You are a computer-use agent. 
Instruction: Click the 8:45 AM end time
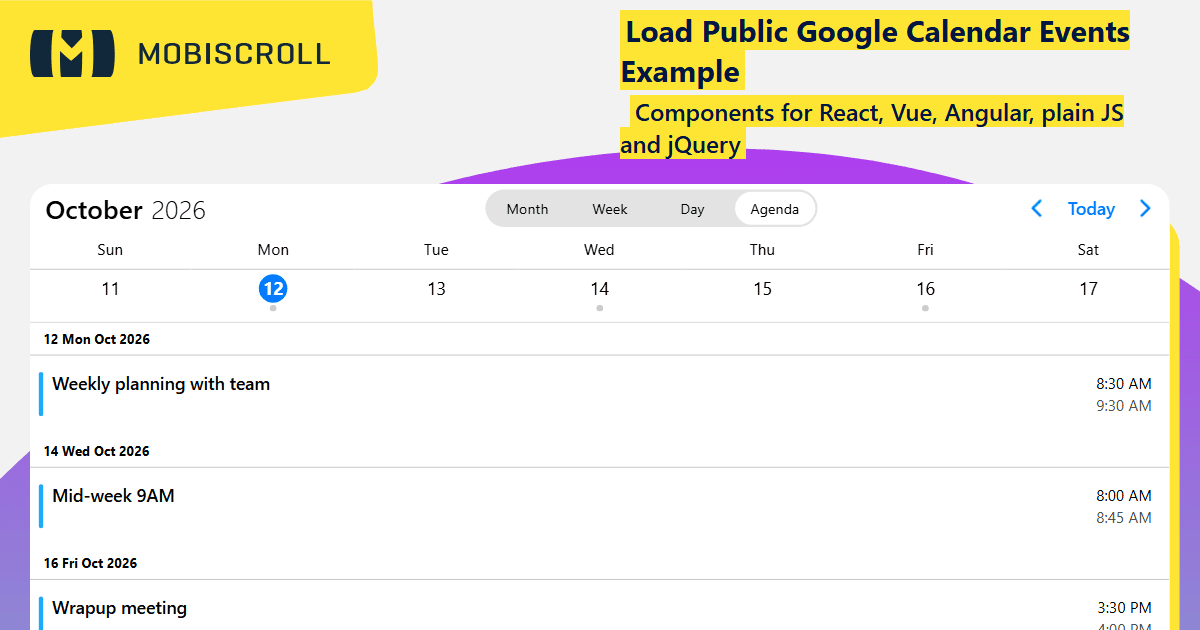point(1124,517)
